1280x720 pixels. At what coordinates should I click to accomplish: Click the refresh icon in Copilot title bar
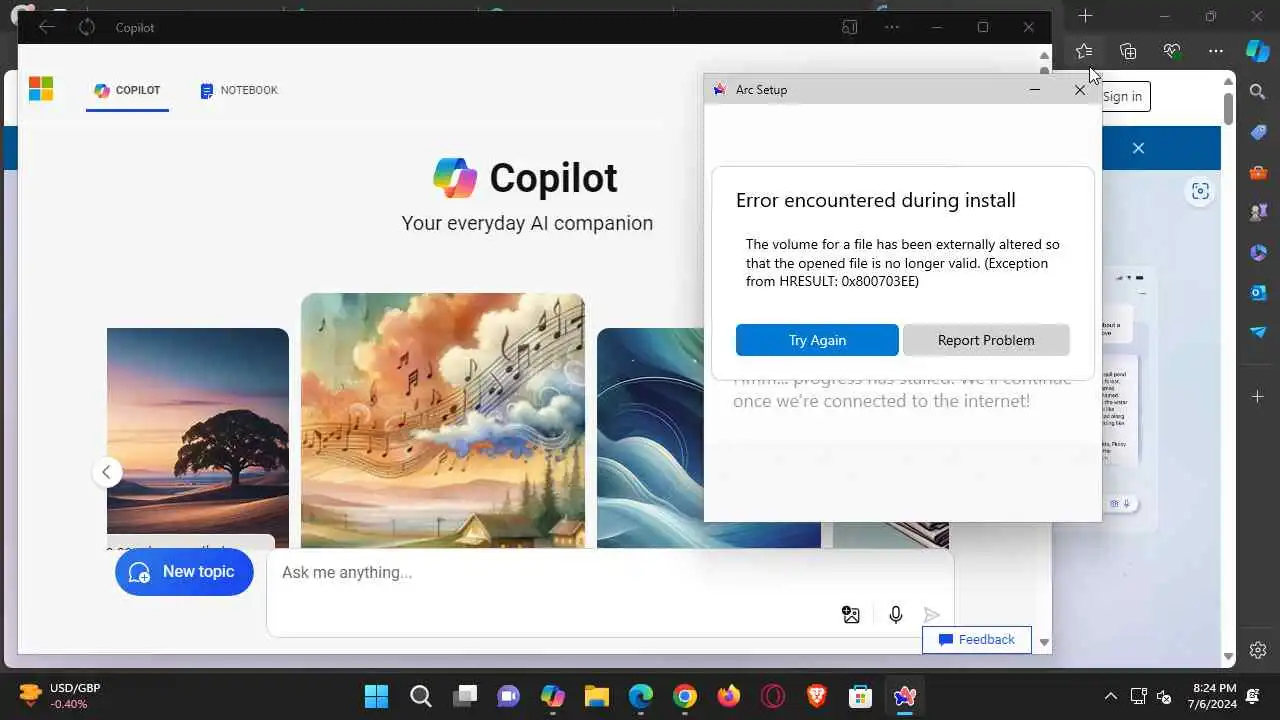tap(87, 27)
